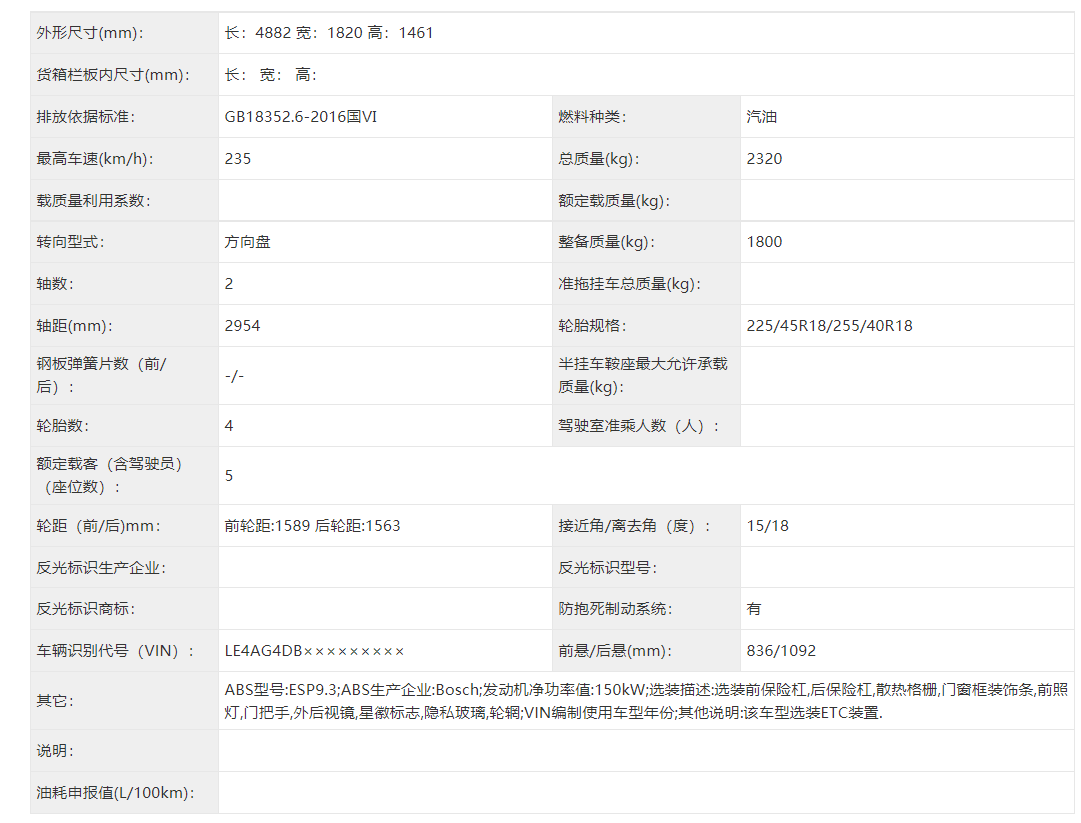Click the VIN value LE4AG4DB×××××××××

click(x=314, y=651)
